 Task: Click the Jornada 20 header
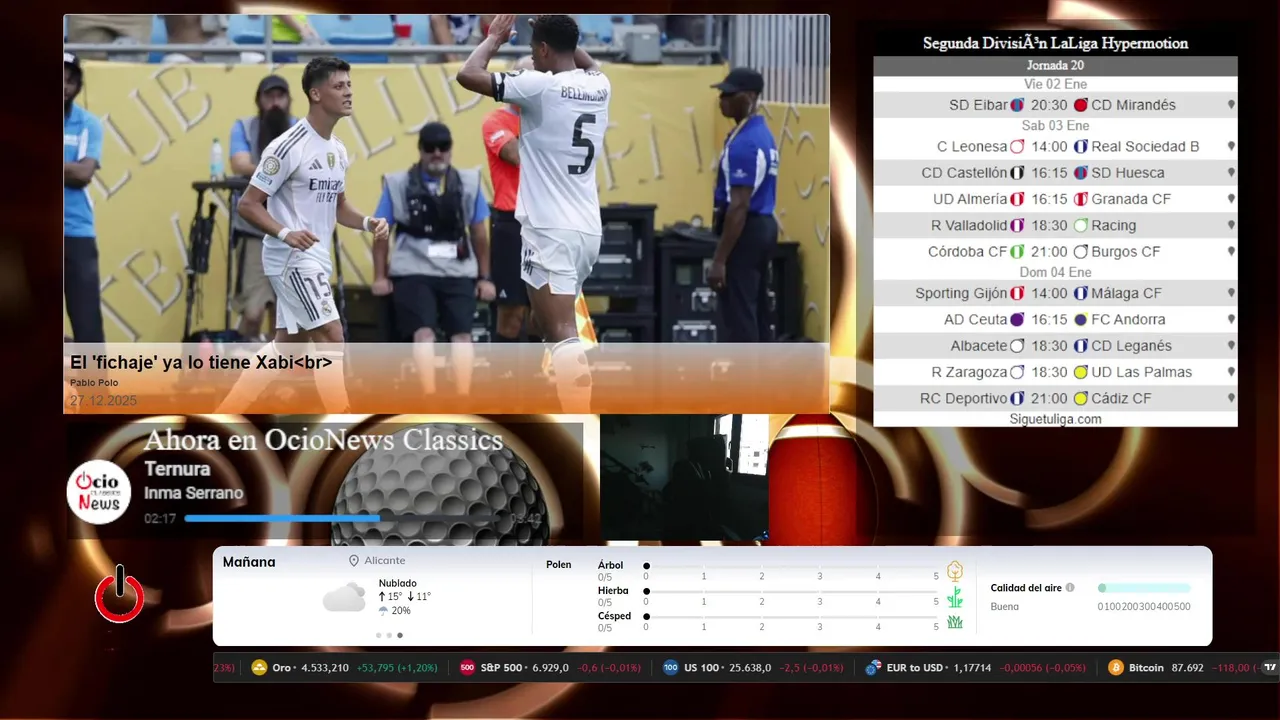coord(1055,66)
